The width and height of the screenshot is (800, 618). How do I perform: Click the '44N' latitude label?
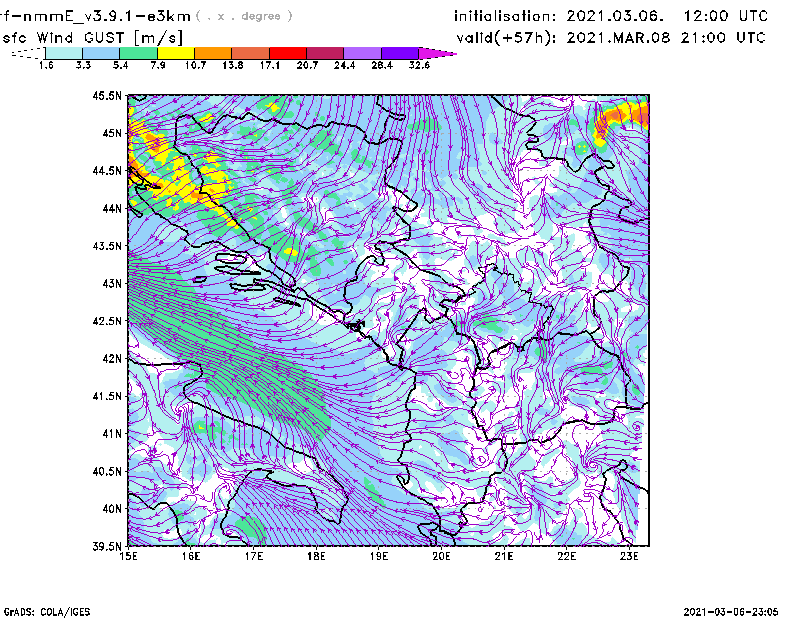[x=112, y=208]
